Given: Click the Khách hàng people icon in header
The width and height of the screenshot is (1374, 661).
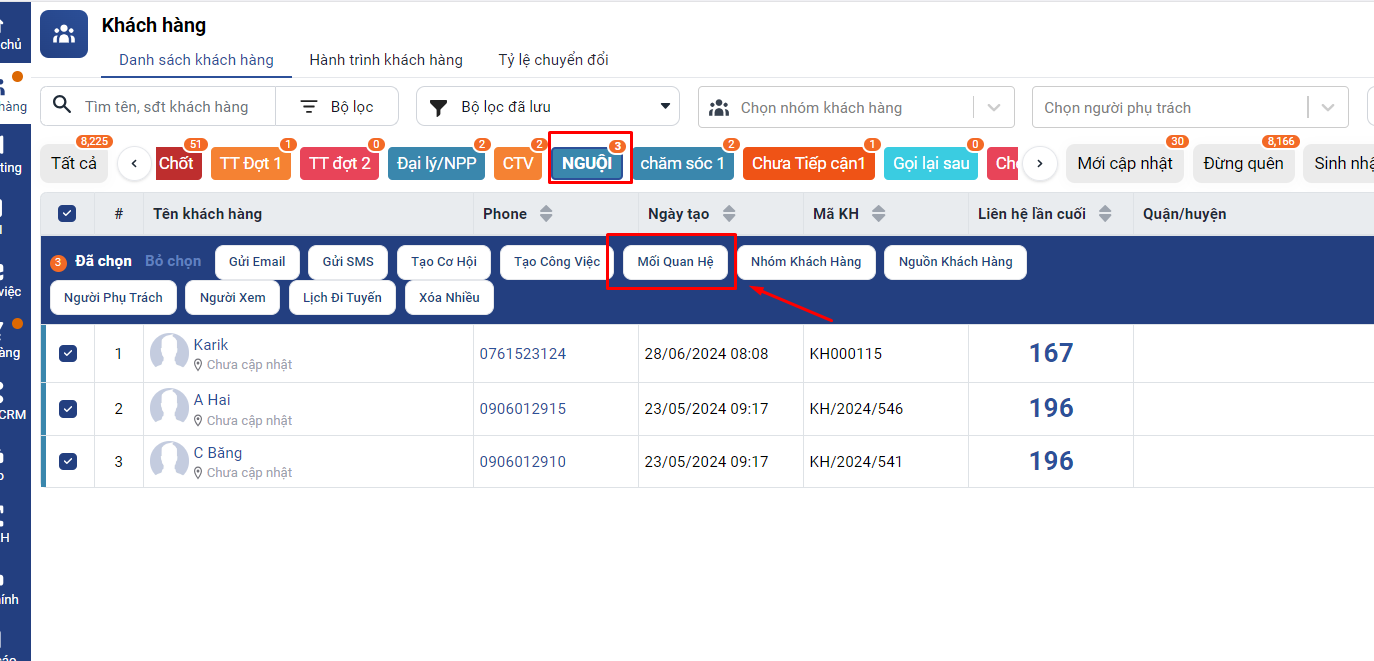Looking at the screenshot, I should (x=64, y=35).
